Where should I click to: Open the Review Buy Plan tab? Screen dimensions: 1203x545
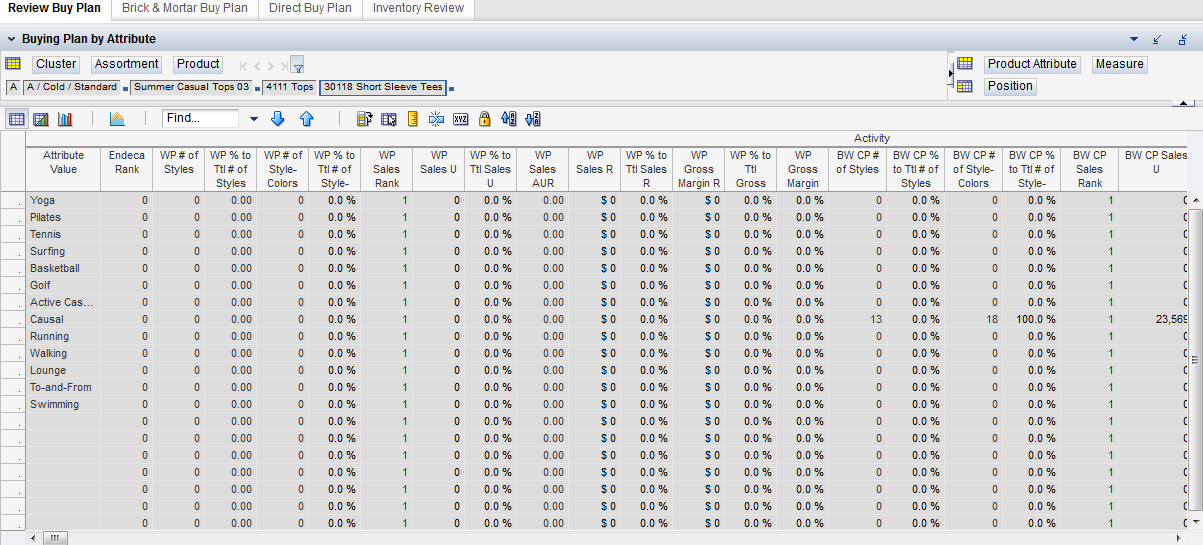(54, 8)
